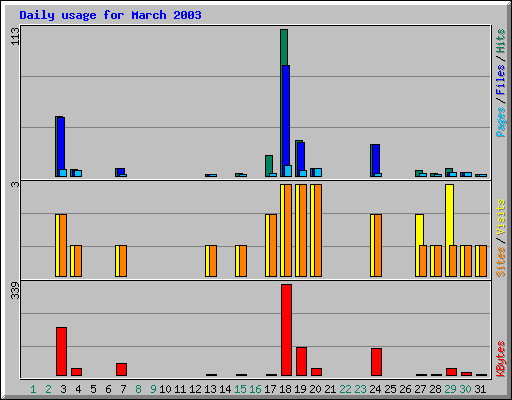Click the "Pages" legend label

click(x=500, y=122)
